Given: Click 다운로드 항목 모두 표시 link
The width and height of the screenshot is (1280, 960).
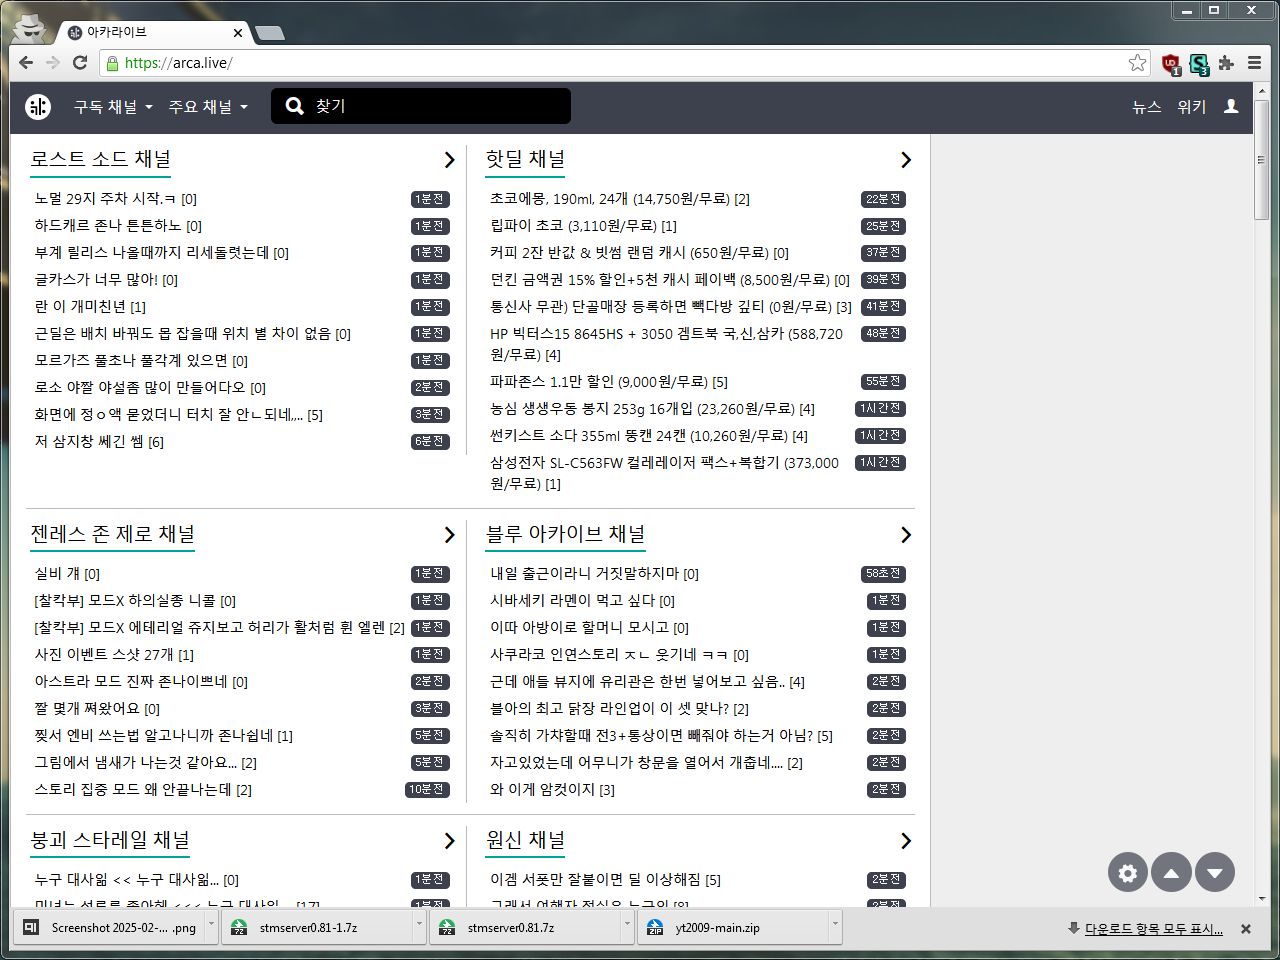Looking at the screenshot, I should coord(1153,929).
